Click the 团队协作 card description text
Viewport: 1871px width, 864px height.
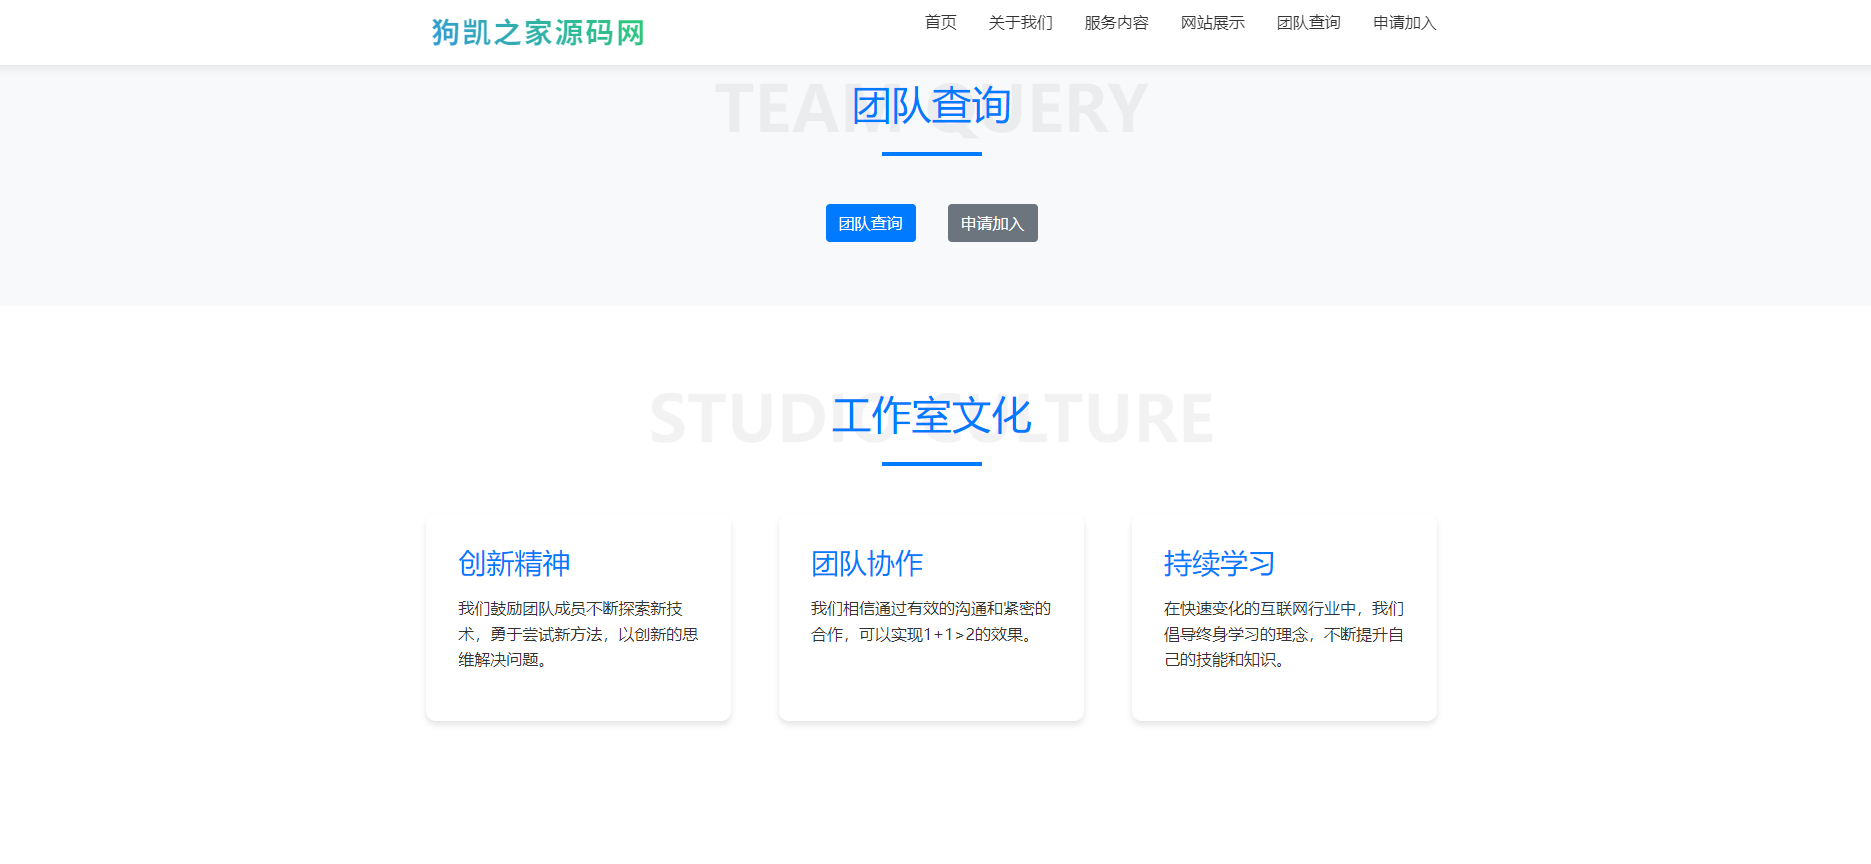[x=931, y=622]
